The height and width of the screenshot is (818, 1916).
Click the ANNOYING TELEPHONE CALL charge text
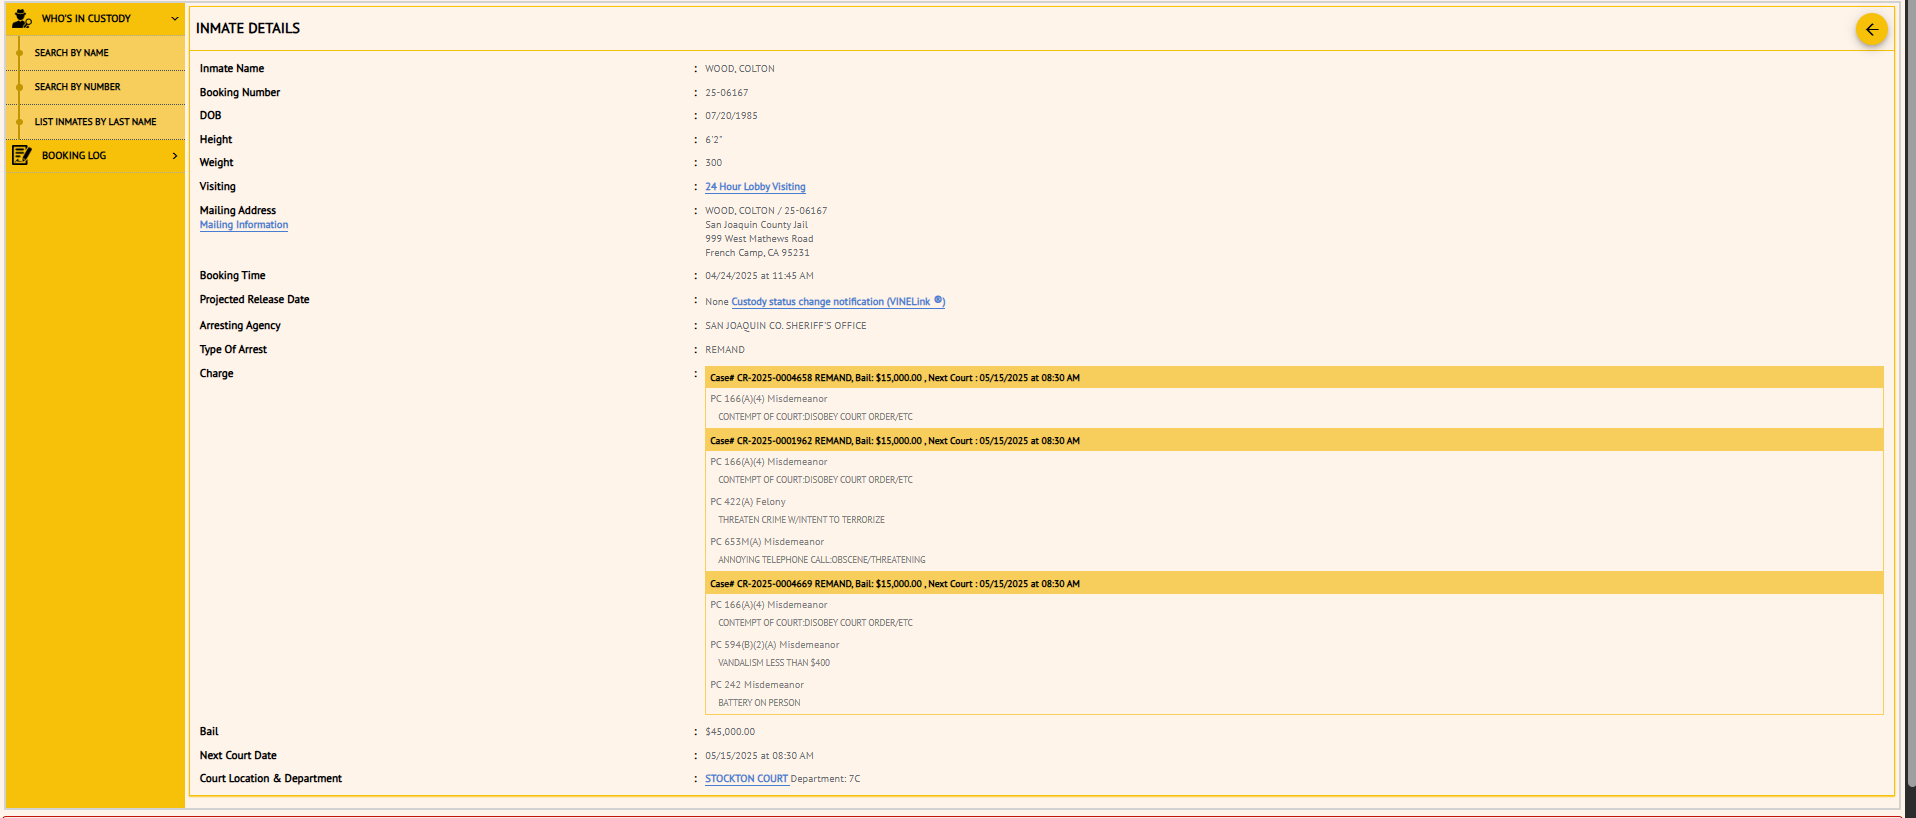pyautogui.click(x=821, y=560)
